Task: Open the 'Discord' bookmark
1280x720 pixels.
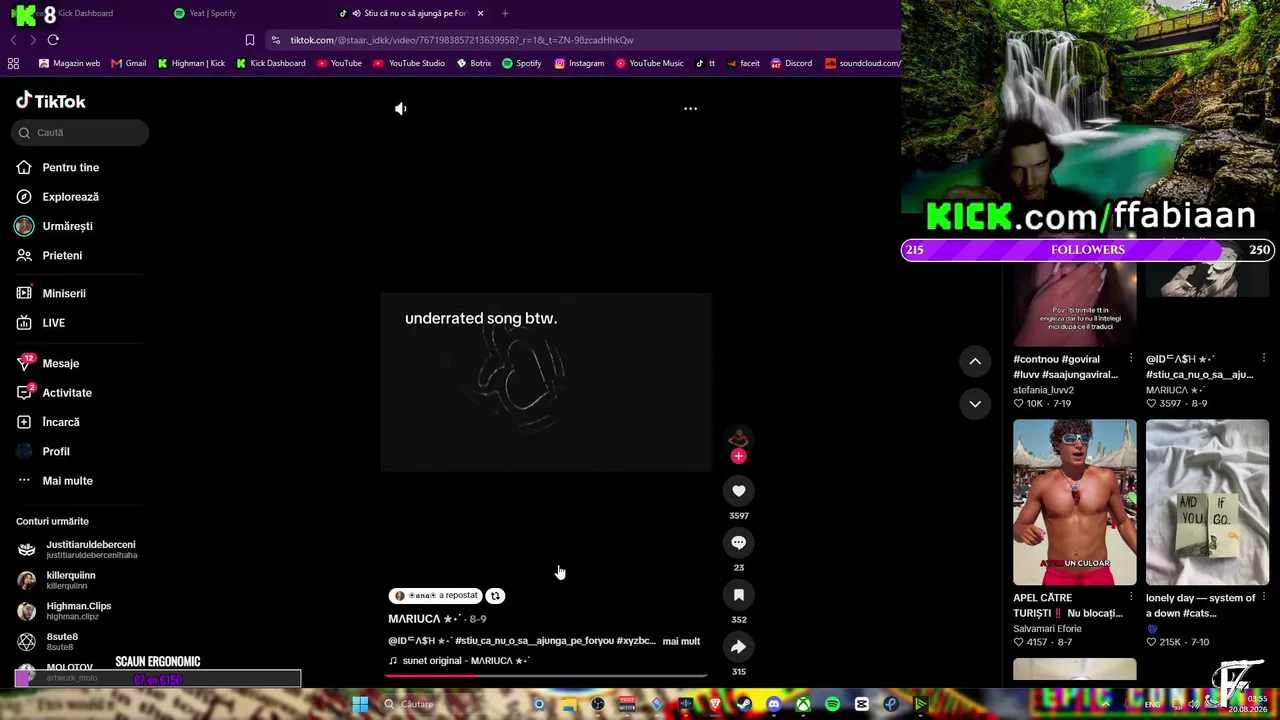Action: coord(791,63)
